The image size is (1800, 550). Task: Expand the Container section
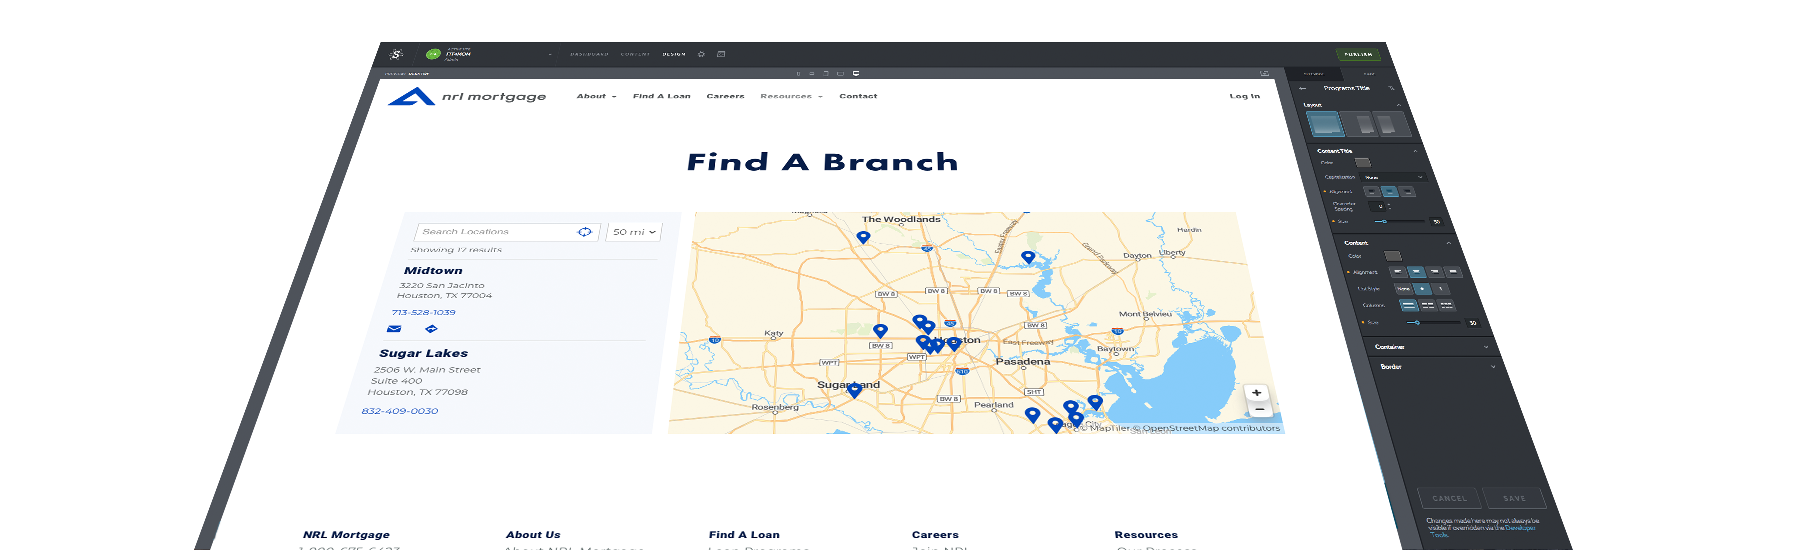[1486, 347]
